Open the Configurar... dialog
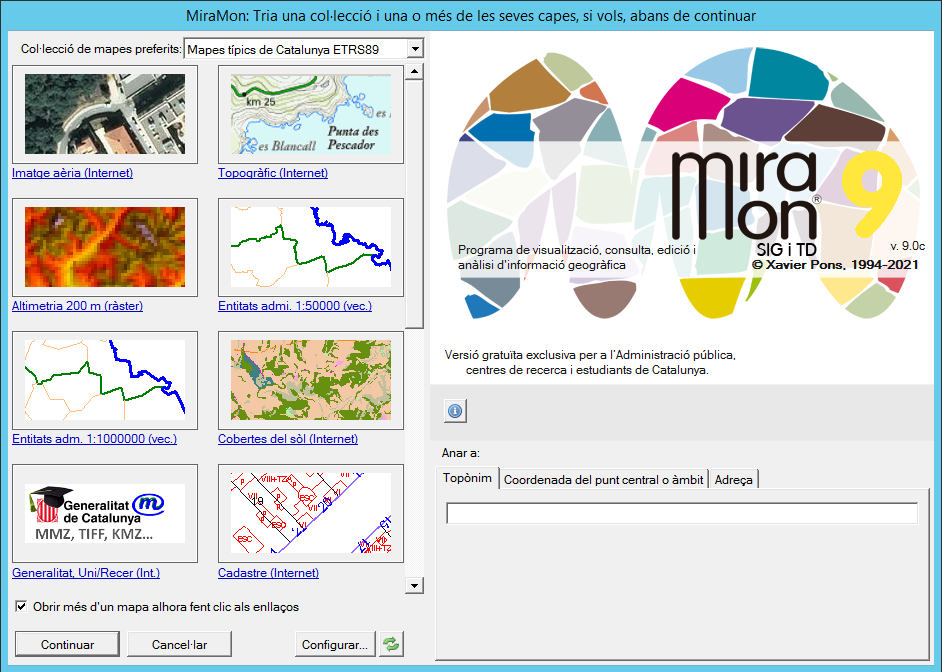Viewport: 942px width, 672px height. (x=335, y=644)
